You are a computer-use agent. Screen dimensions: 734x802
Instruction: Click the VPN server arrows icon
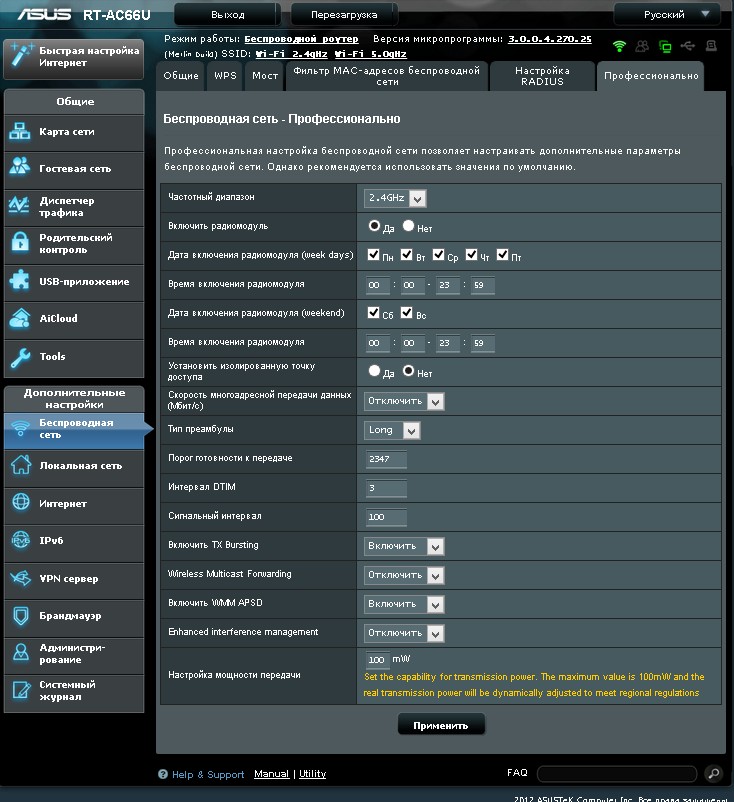coord(21,578)
